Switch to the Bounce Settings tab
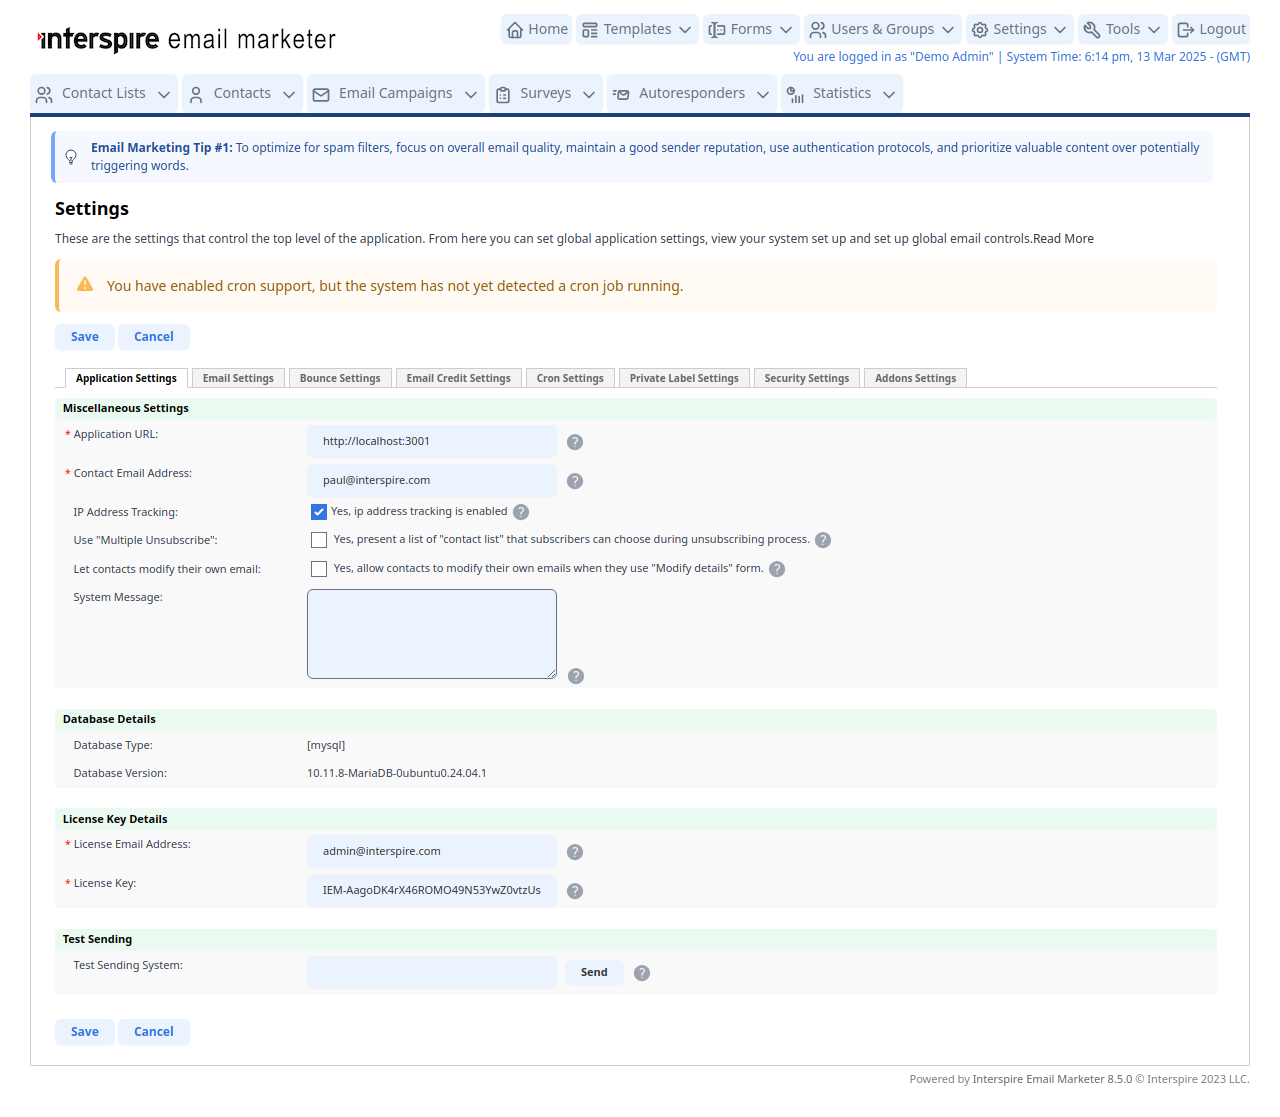1280x1117 pixels. [x=340, y=378]
